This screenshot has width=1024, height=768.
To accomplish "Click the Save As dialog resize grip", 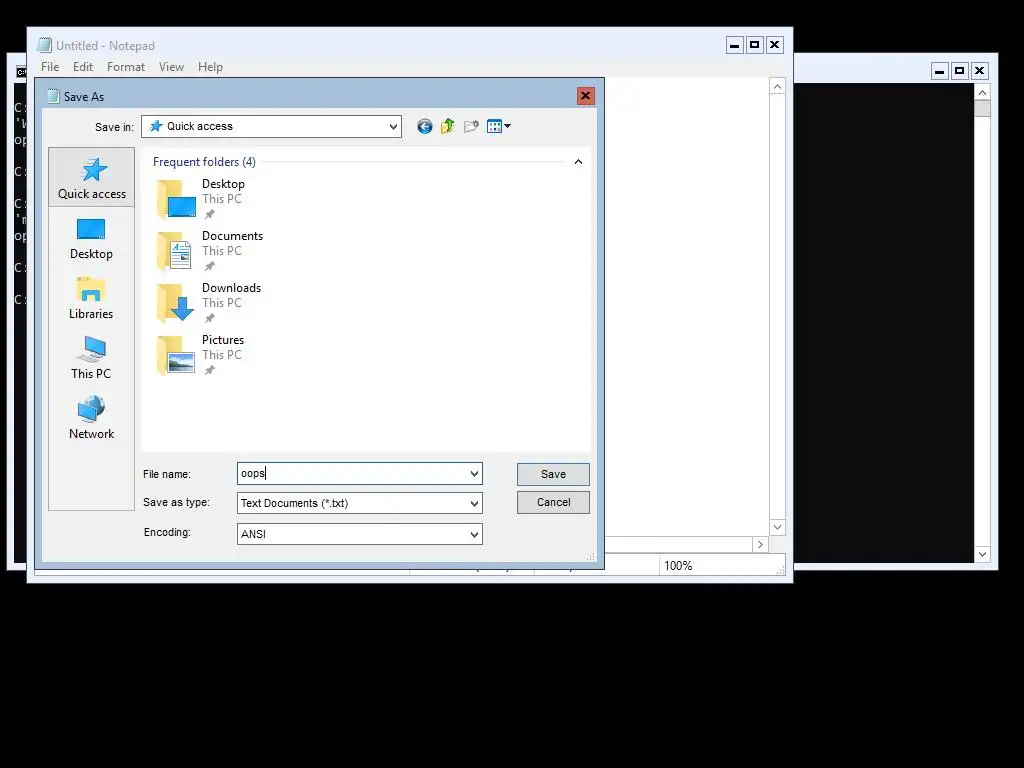I will pyautogui.click(x=590, y=556).
